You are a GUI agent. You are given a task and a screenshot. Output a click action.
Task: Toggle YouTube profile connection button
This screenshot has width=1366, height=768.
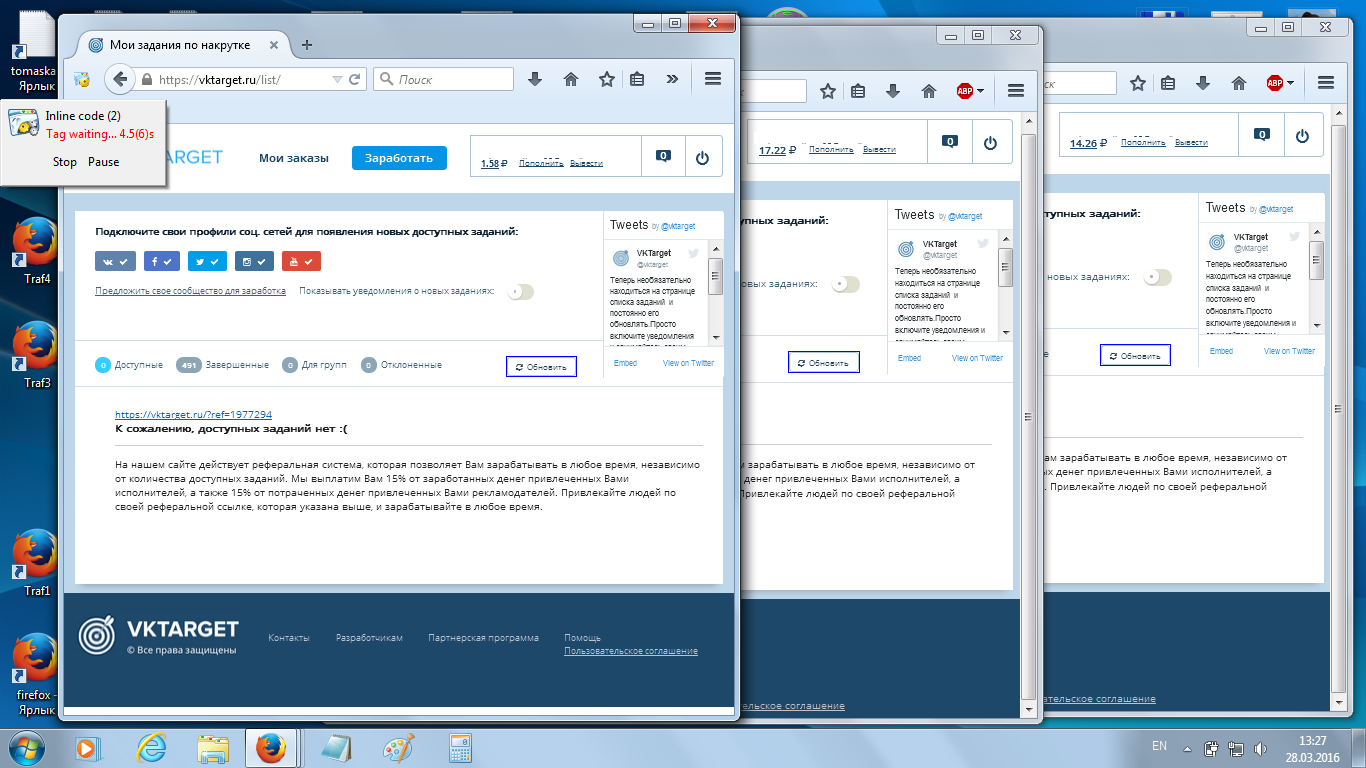click(301, 261)
